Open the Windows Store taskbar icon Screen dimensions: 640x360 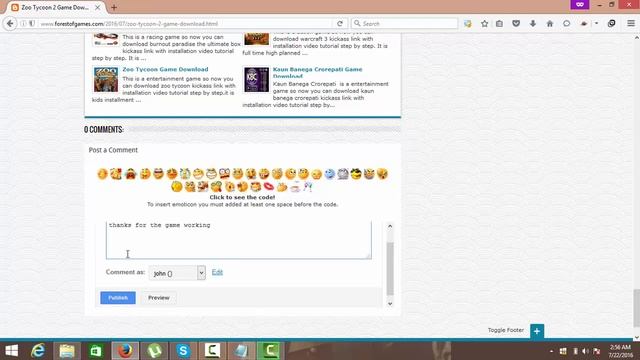(x=96, y=350)
